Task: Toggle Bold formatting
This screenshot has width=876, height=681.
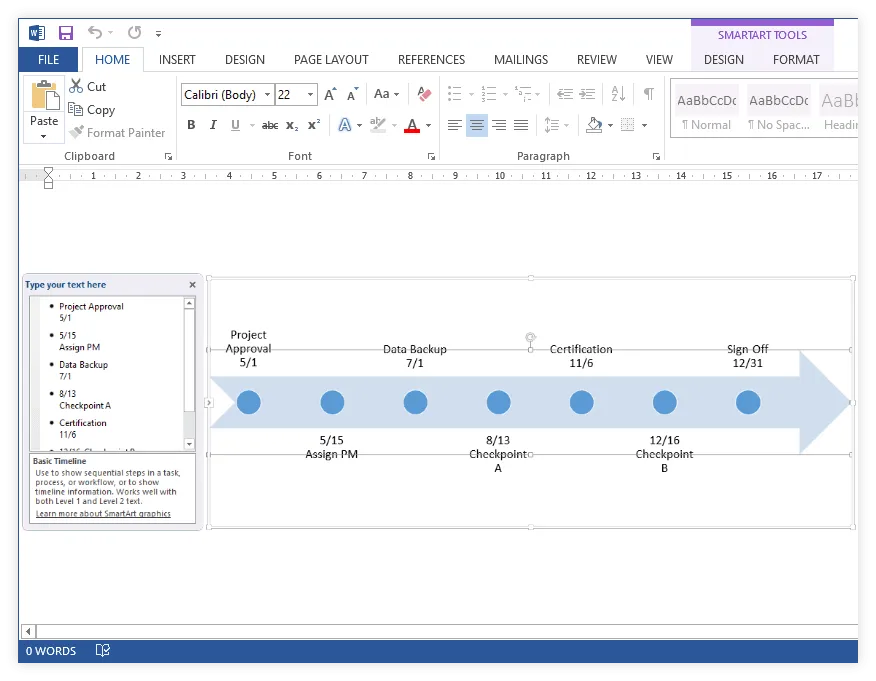Action: tap(191, 126)
